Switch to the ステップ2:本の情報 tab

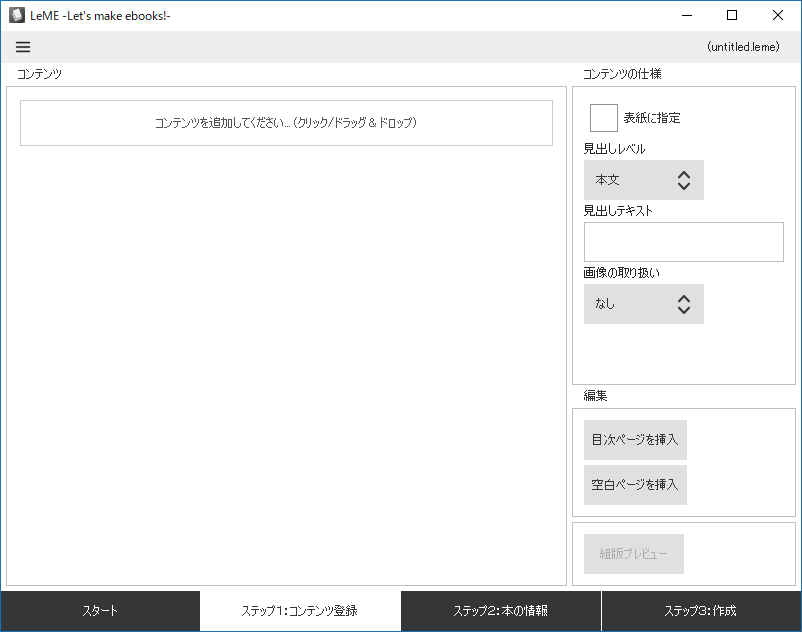500,610
